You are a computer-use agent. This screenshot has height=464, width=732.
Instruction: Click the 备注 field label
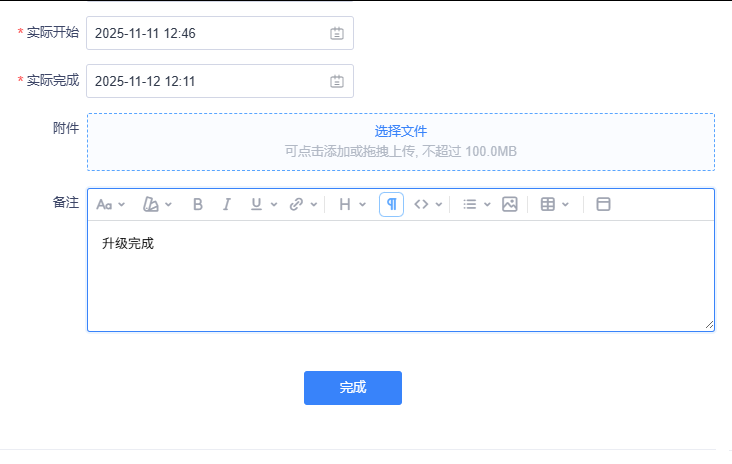[x=66, y=203]
